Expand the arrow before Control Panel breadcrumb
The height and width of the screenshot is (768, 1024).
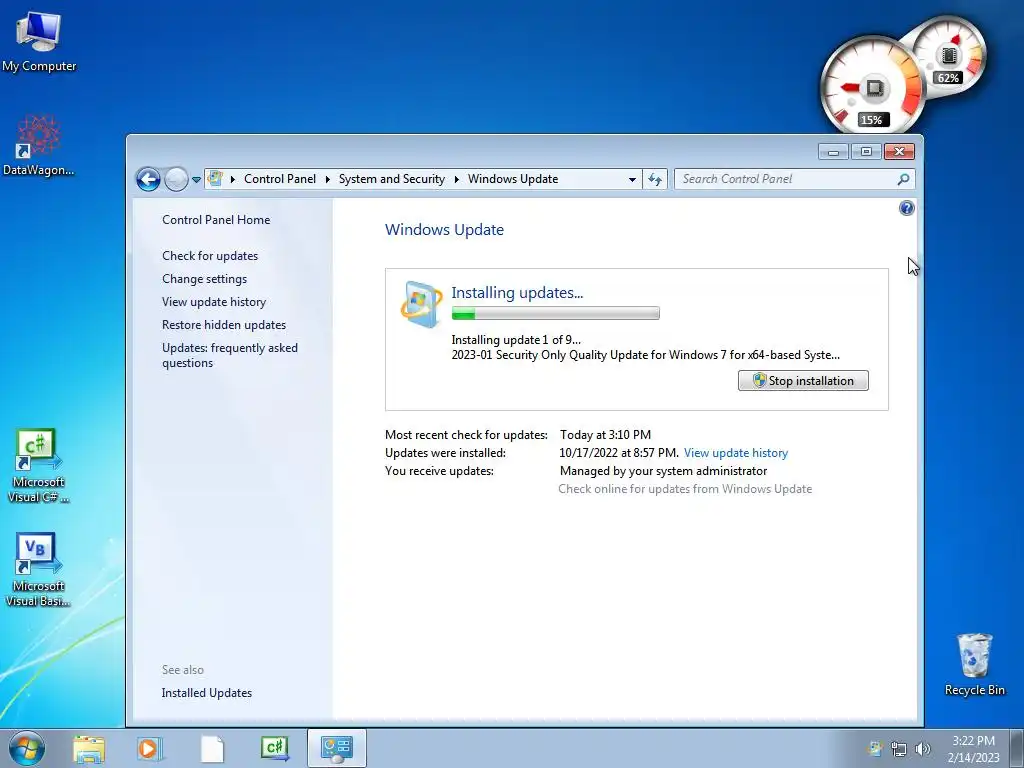pyautogui.click(x=232, y=179)
